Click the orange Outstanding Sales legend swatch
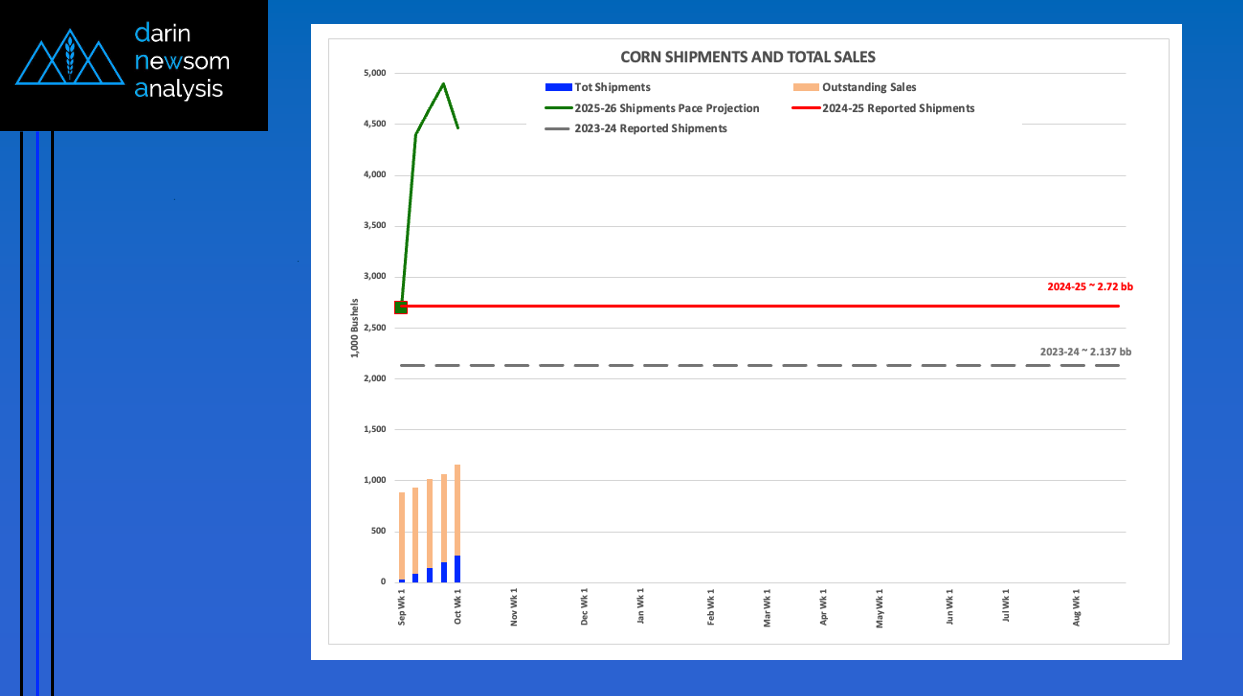 click(x=805, y=88)
